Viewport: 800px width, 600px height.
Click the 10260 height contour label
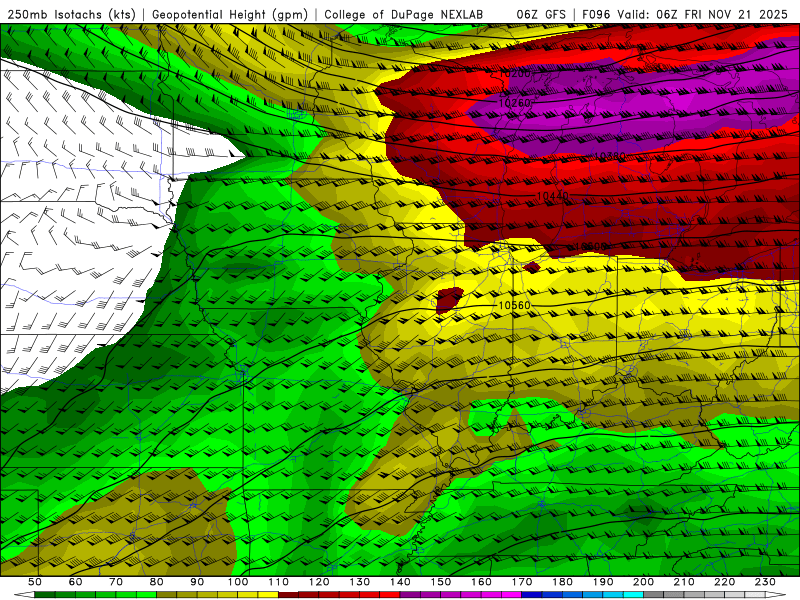point(514,103)
